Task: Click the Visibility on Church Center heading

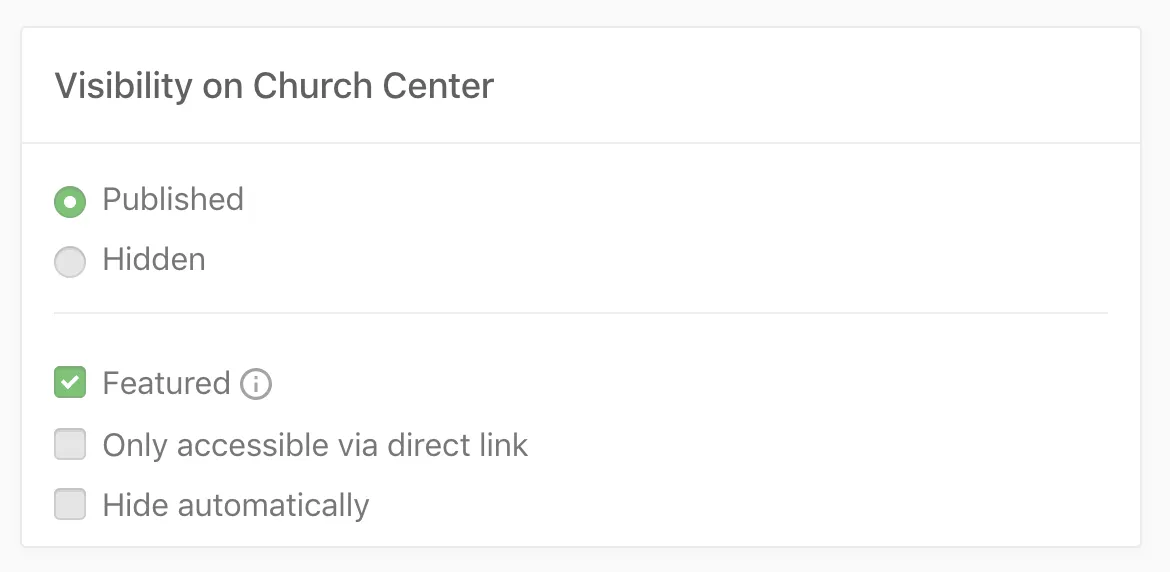Action: (274, 86)
